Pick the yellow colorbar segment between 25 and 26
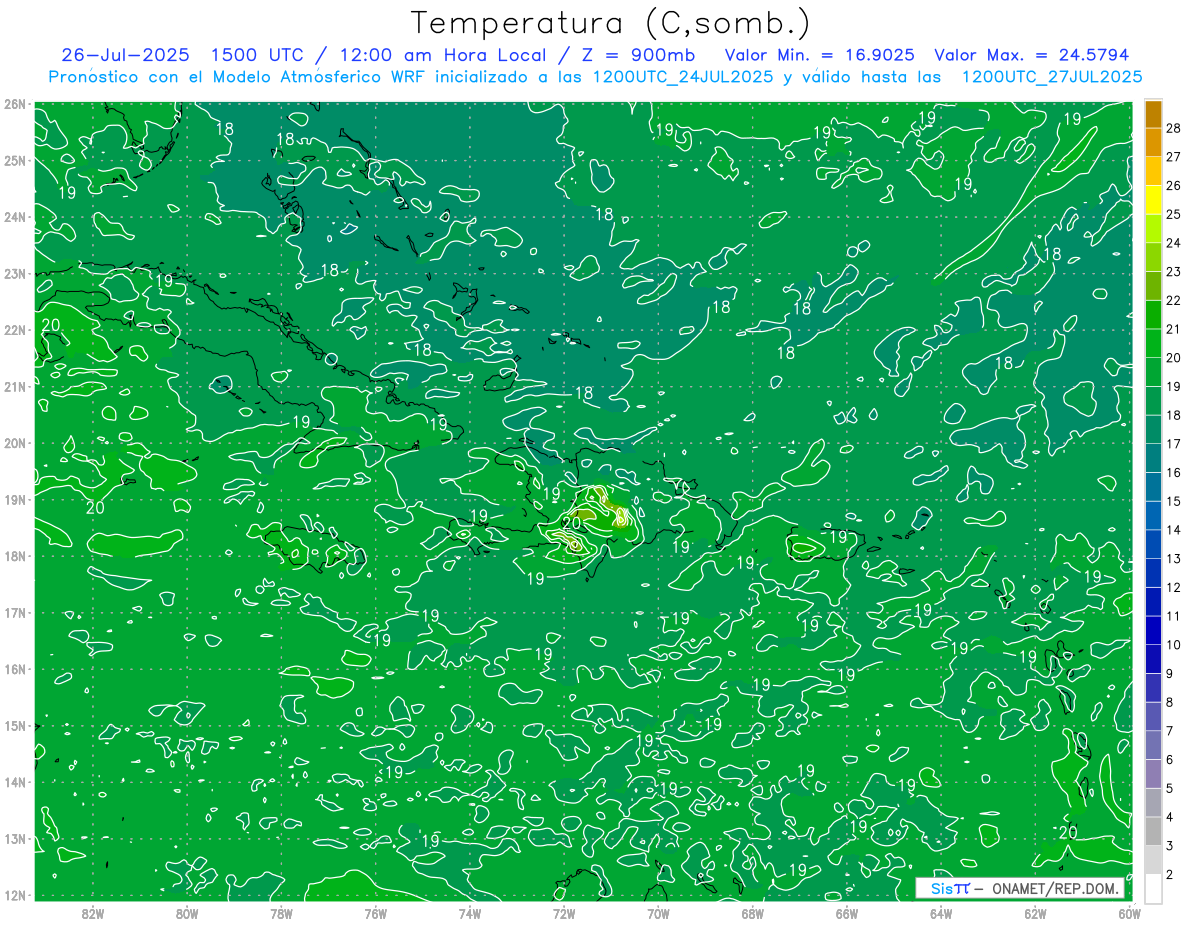This screenshot has height=927, width=1200. 1153,199
